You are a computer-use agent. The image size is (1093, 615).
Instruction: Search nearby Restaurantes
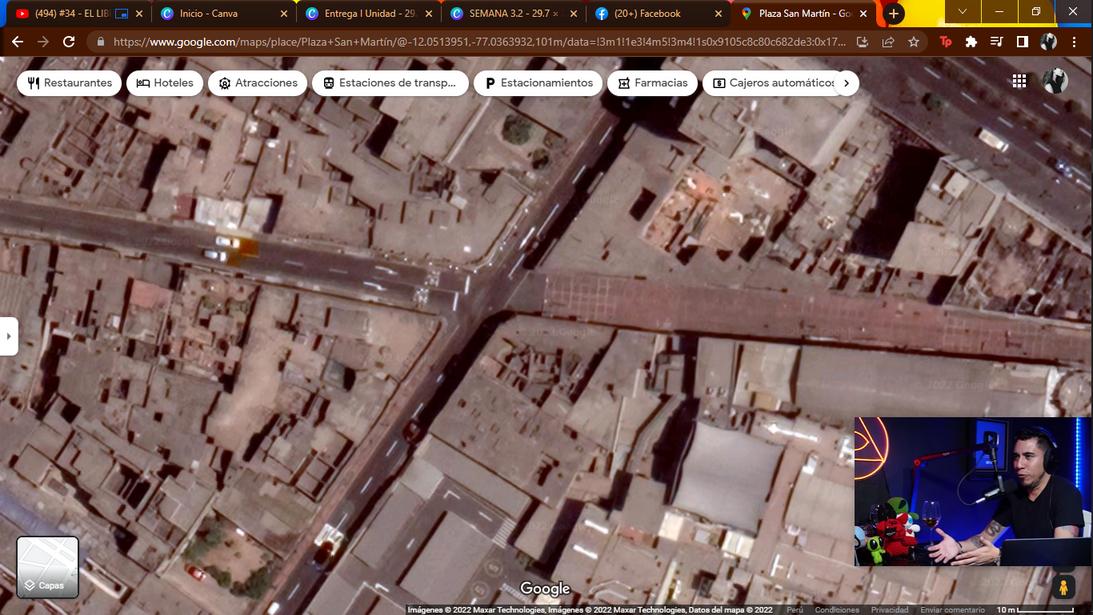[x=69, y=83]
